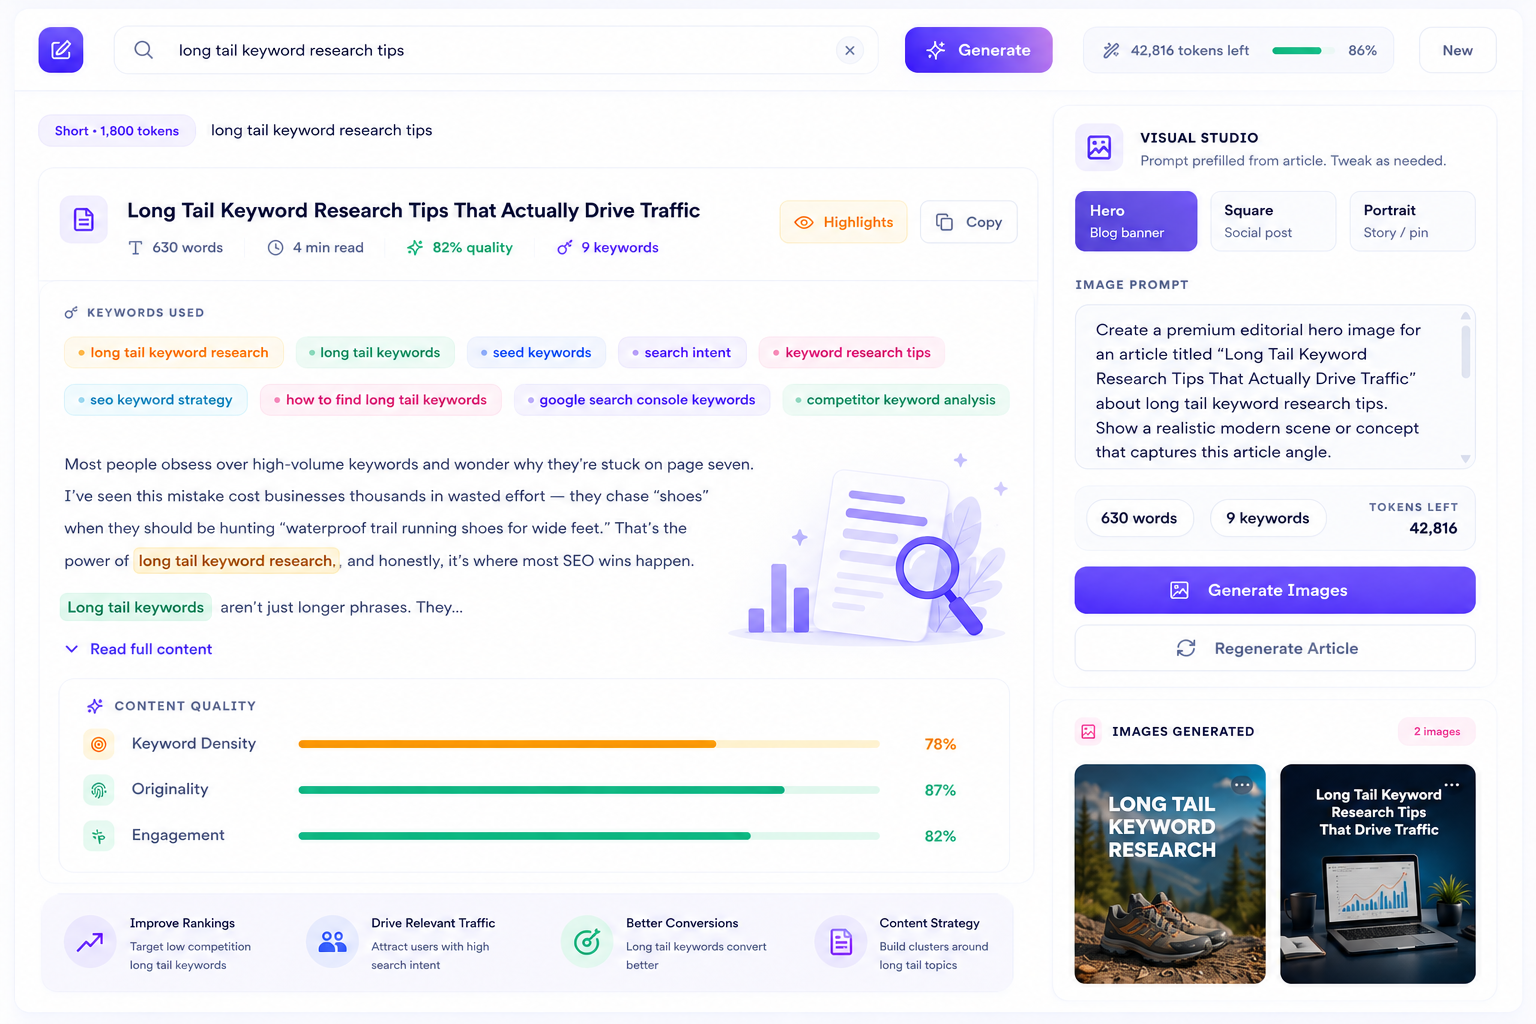The image size is (1536, 1024).
Task: Click the Originality progress bar
Action: click(589, 790)
